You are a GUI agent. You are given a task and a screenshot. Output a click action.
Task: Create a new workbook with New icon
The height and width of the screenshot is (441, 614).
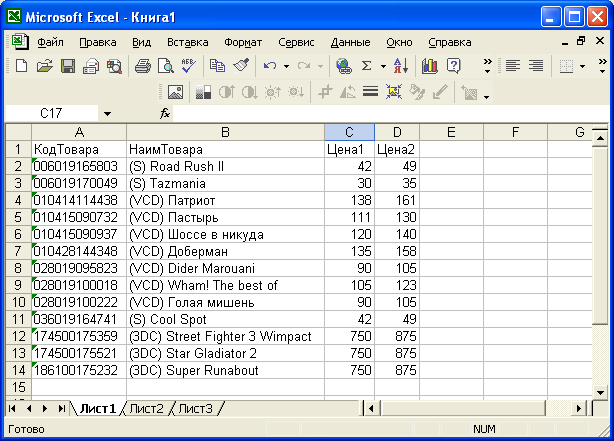click(21, 66)
